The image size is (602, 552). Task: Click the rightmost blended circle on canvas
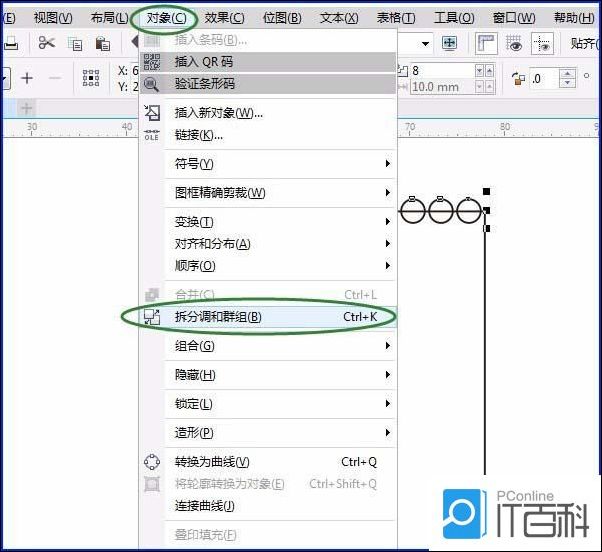point(468,210)
